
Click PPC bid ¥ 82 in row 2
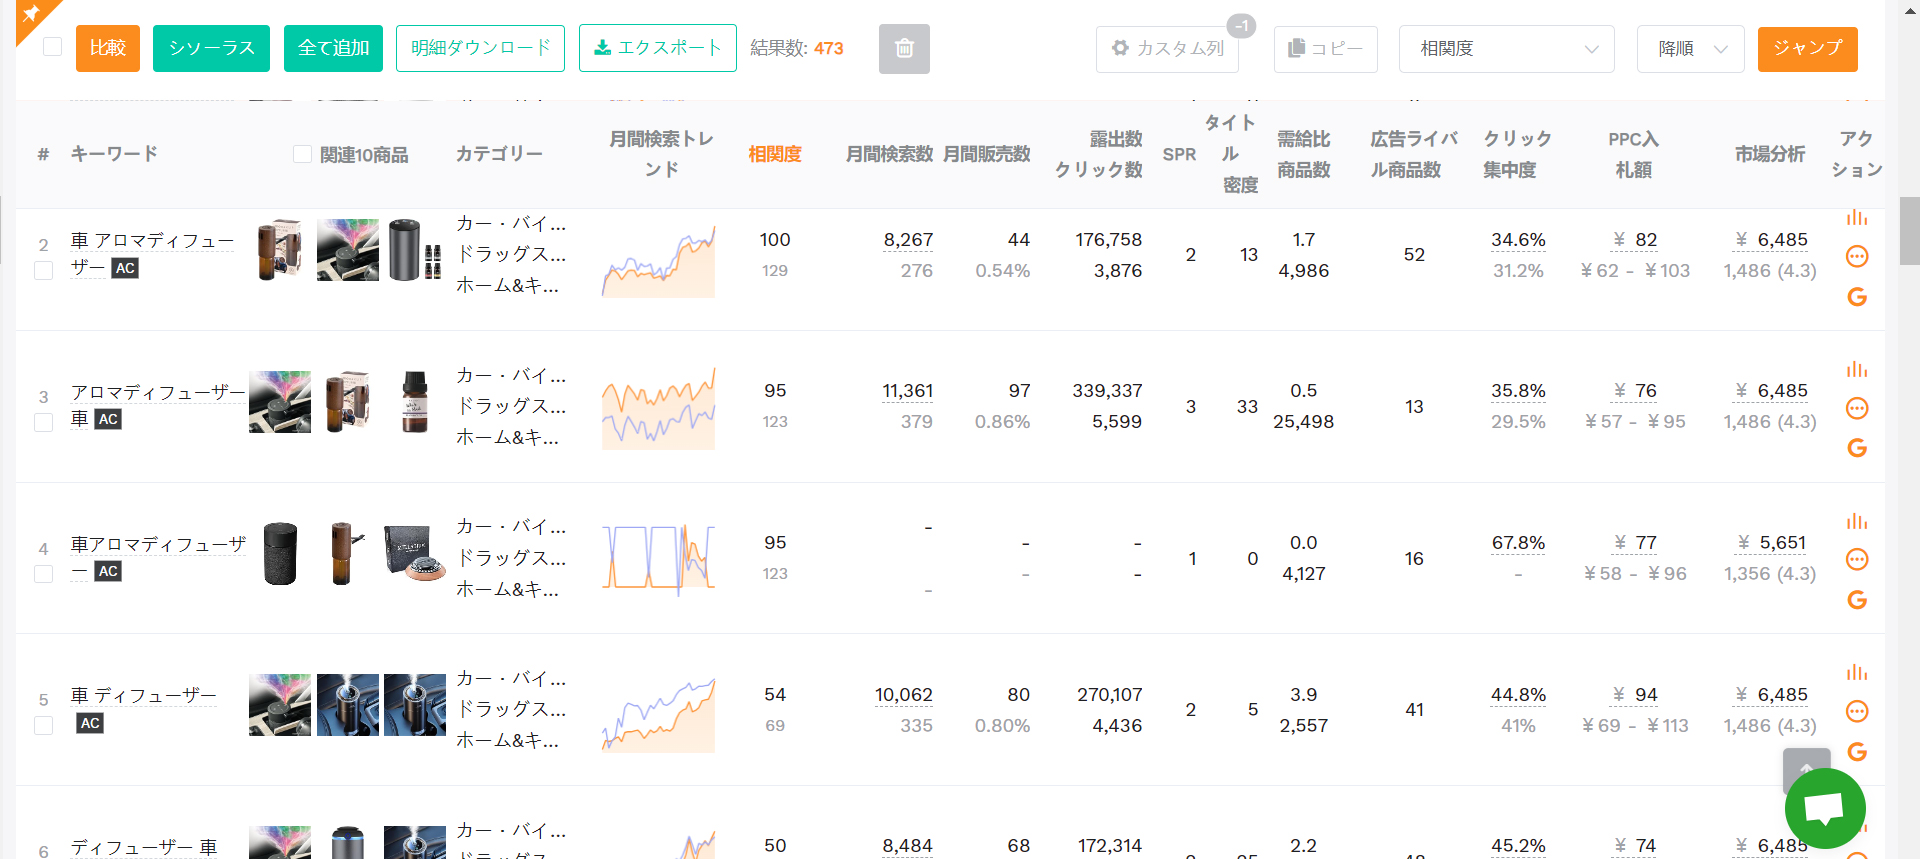click(x=1635, y=240)
